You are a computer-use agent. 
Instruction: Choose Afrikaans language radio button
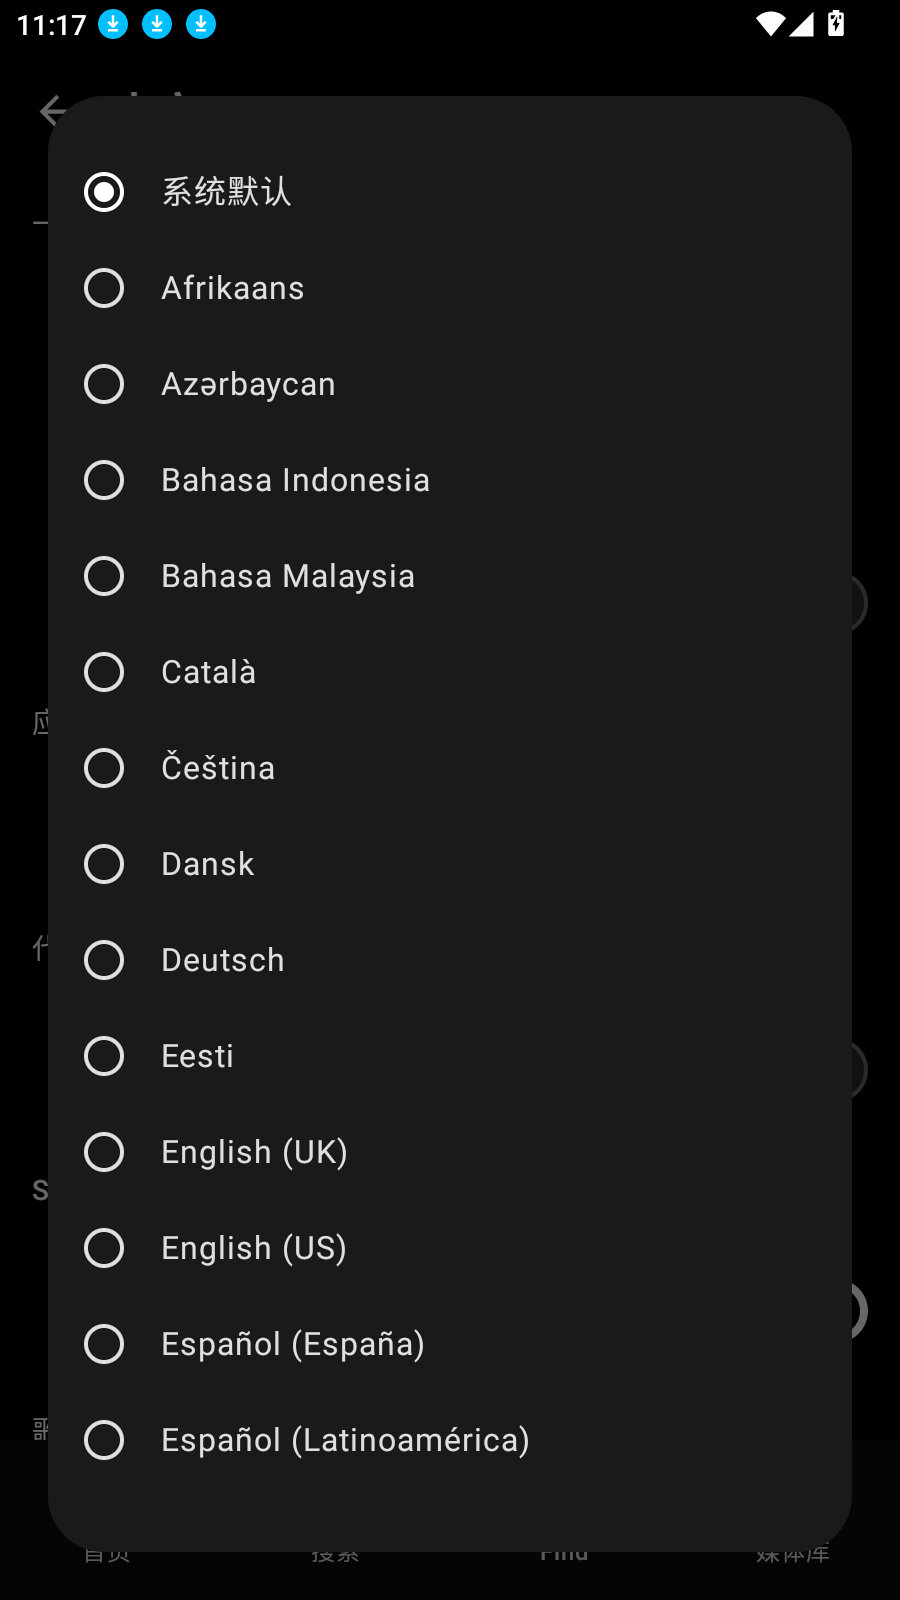point(104,288)
